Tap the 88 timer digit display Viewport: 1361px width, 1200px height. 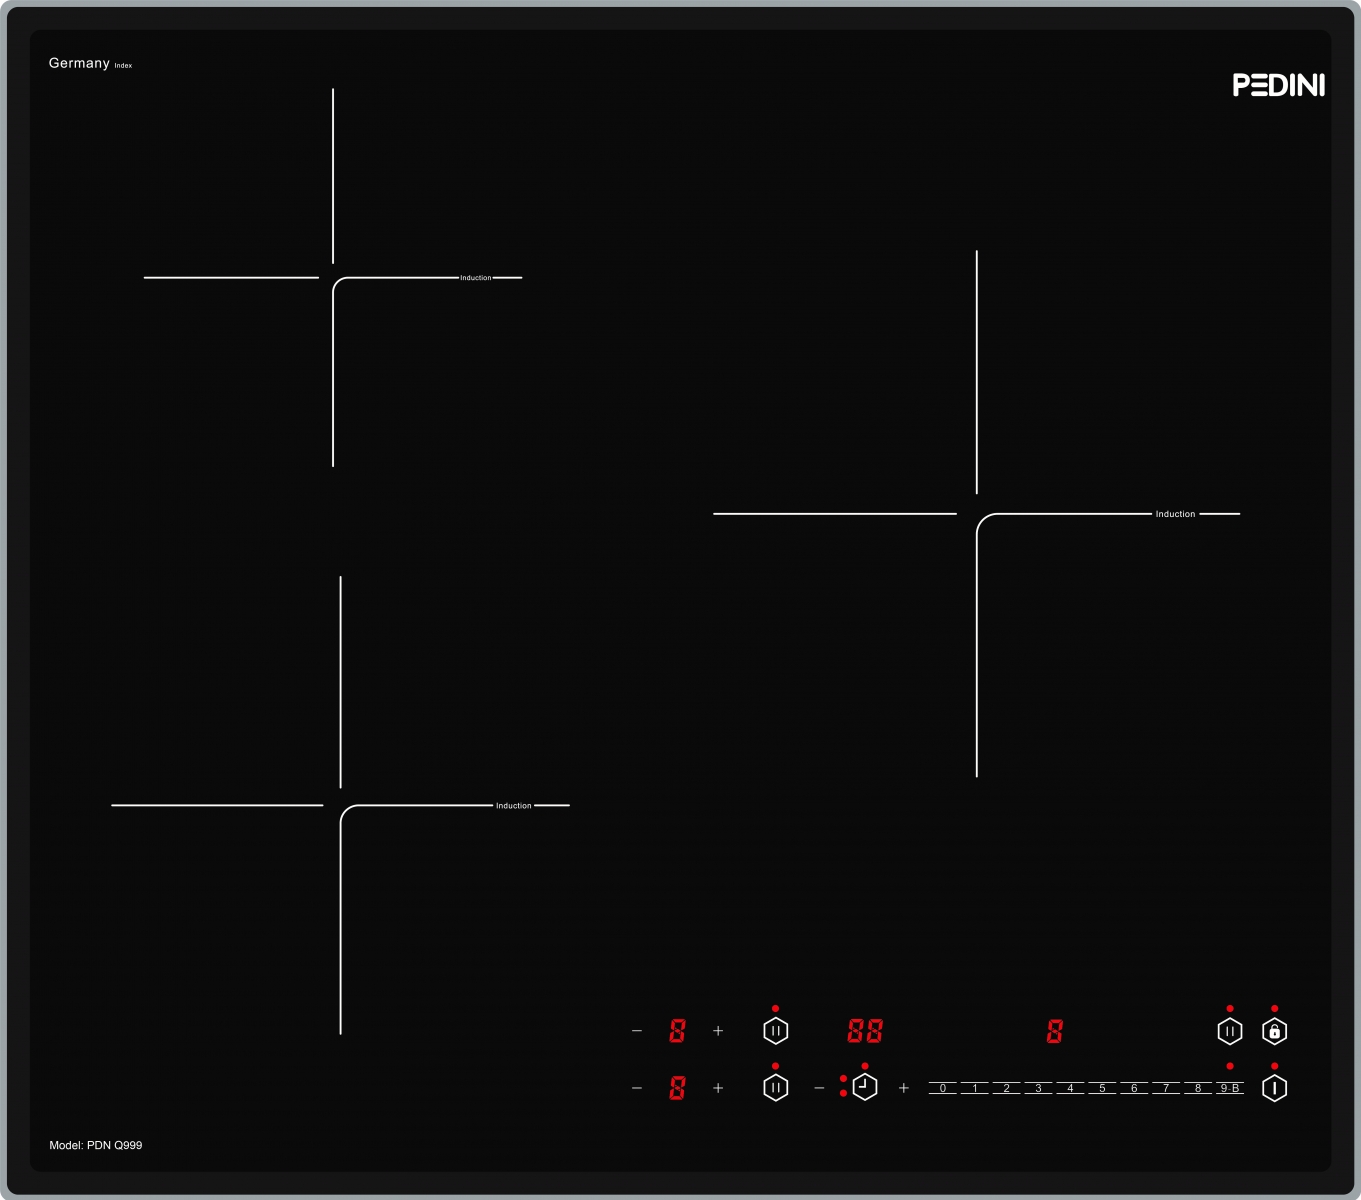[865, 1031]
